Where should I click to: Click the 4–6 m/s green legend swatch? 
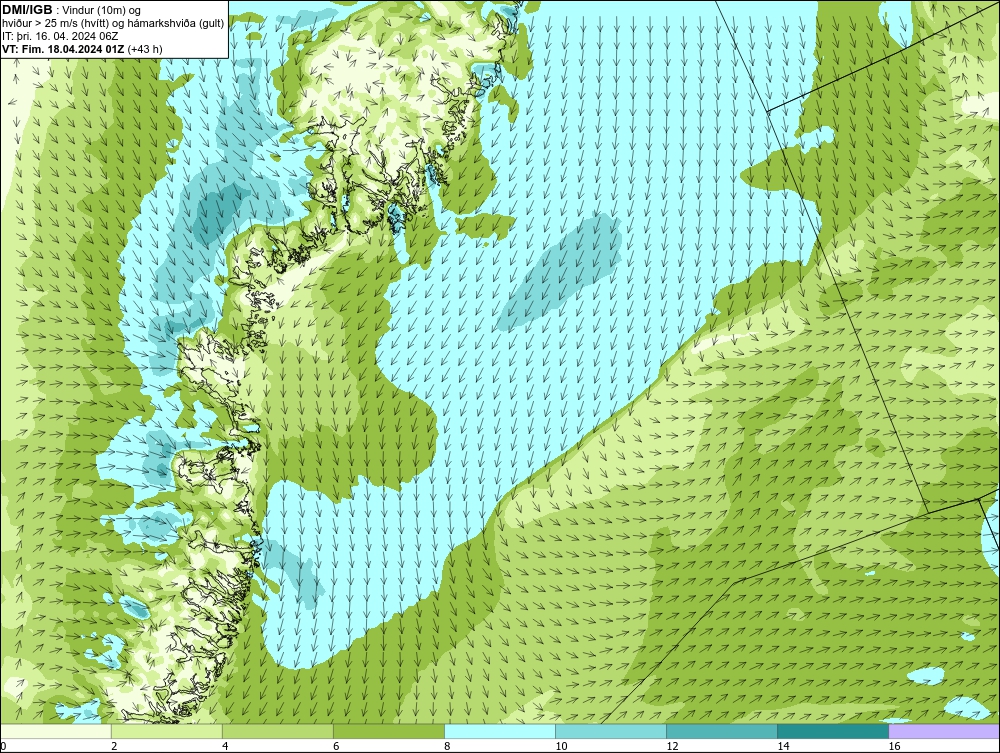point(277,731)
